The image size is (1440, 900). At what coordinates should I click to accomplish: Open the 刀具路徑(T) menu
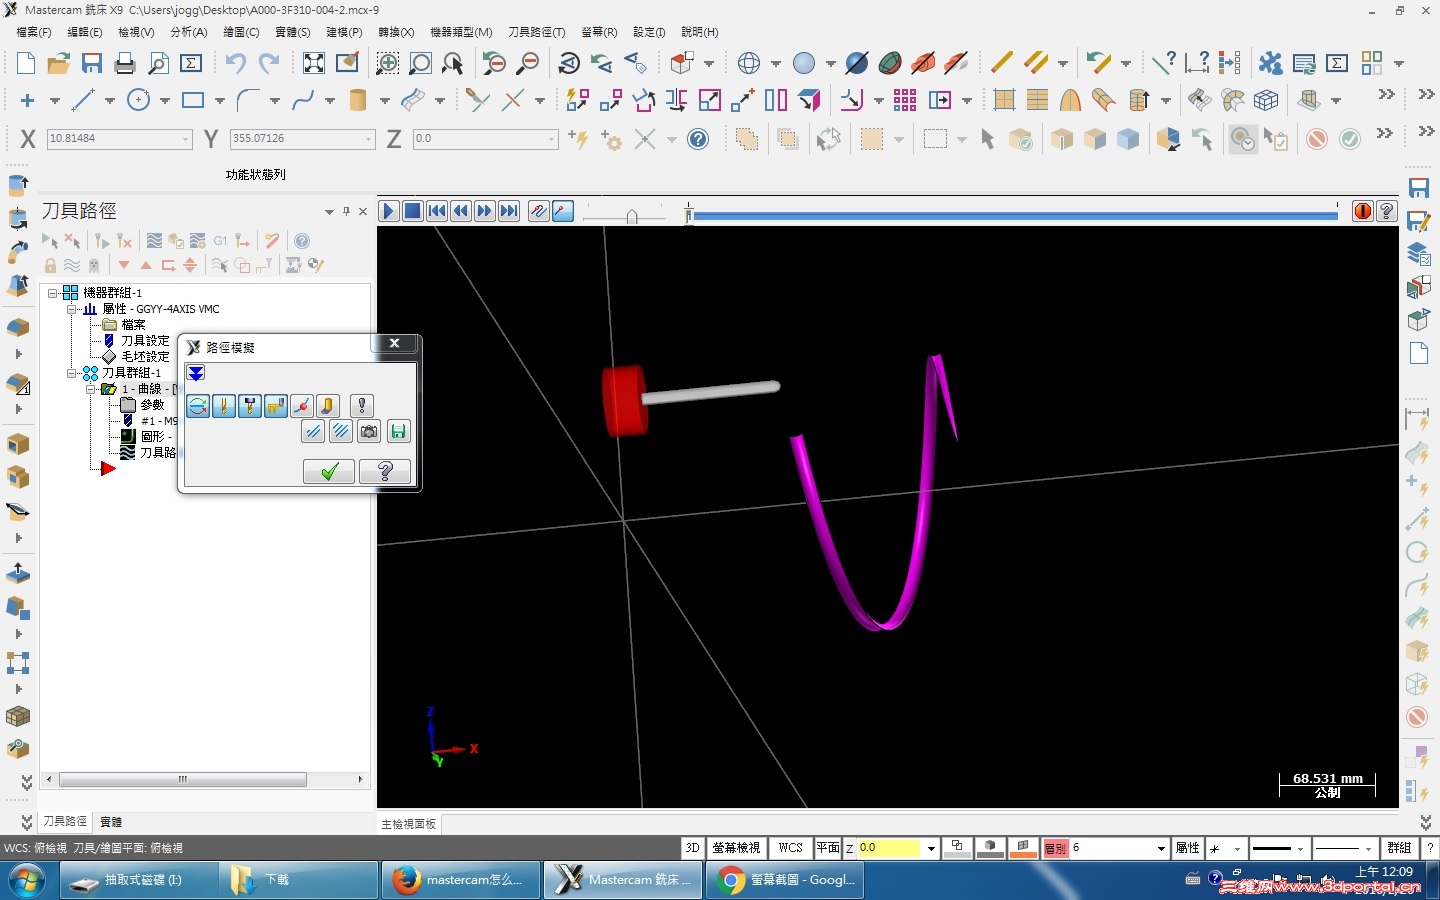click(x=536, y=32)
